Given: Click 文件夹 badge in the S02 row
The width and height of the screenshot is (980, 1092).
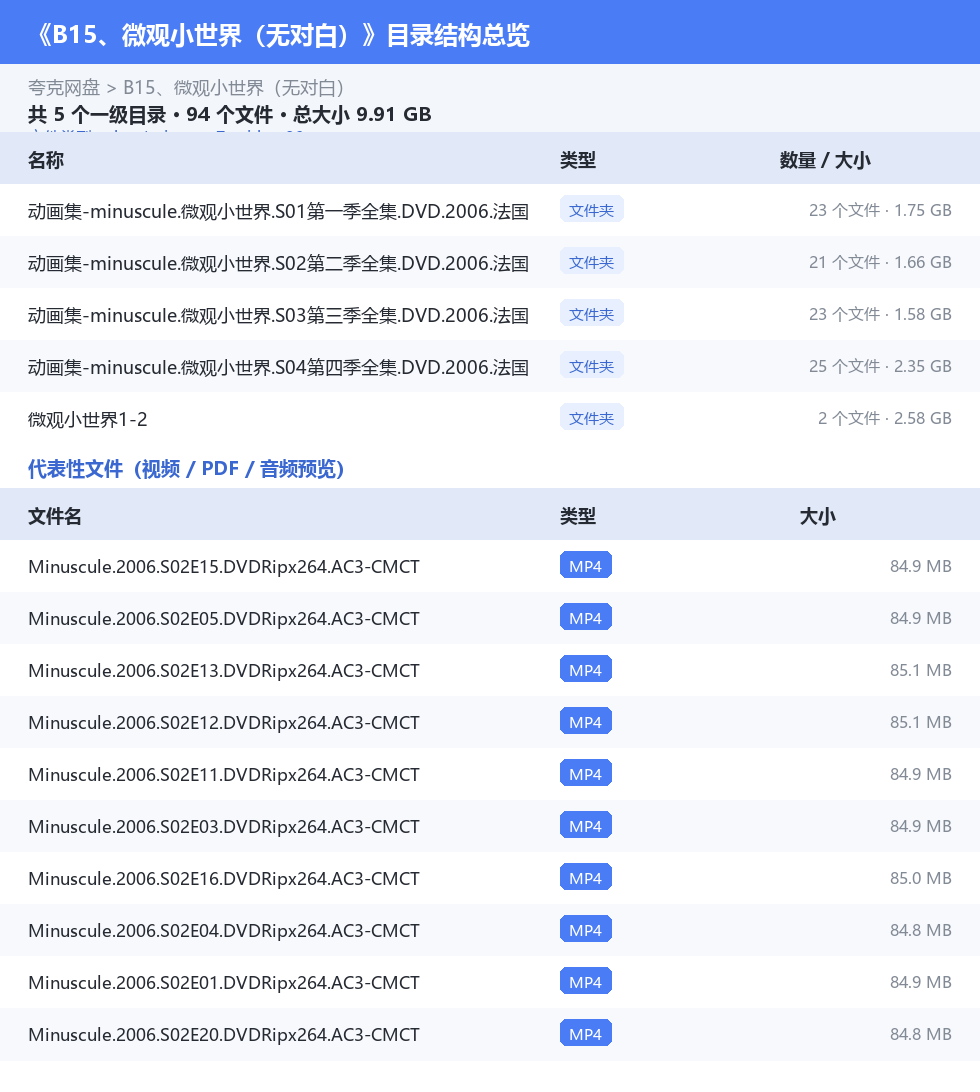Looking at the screenshot, I should click(x=591, y=262).
